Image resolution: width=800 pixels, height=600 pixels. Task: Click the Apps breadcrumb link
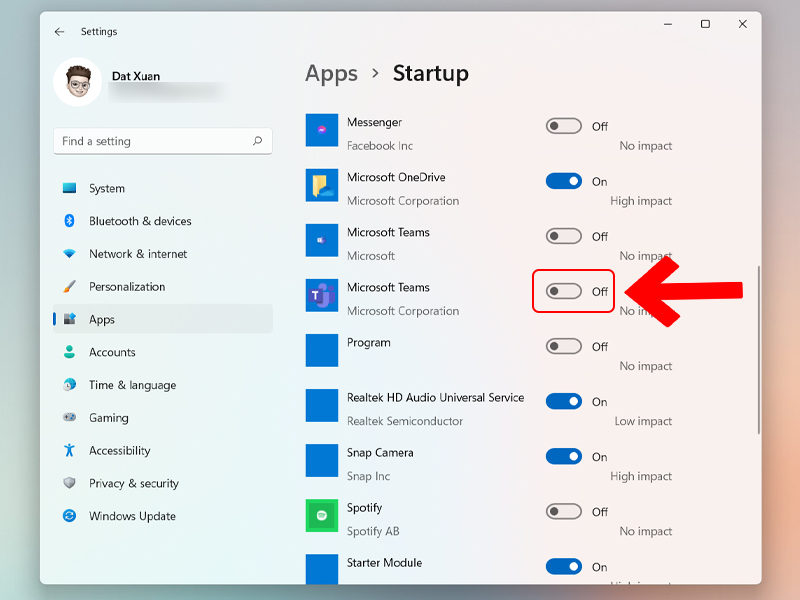[331, 73]
